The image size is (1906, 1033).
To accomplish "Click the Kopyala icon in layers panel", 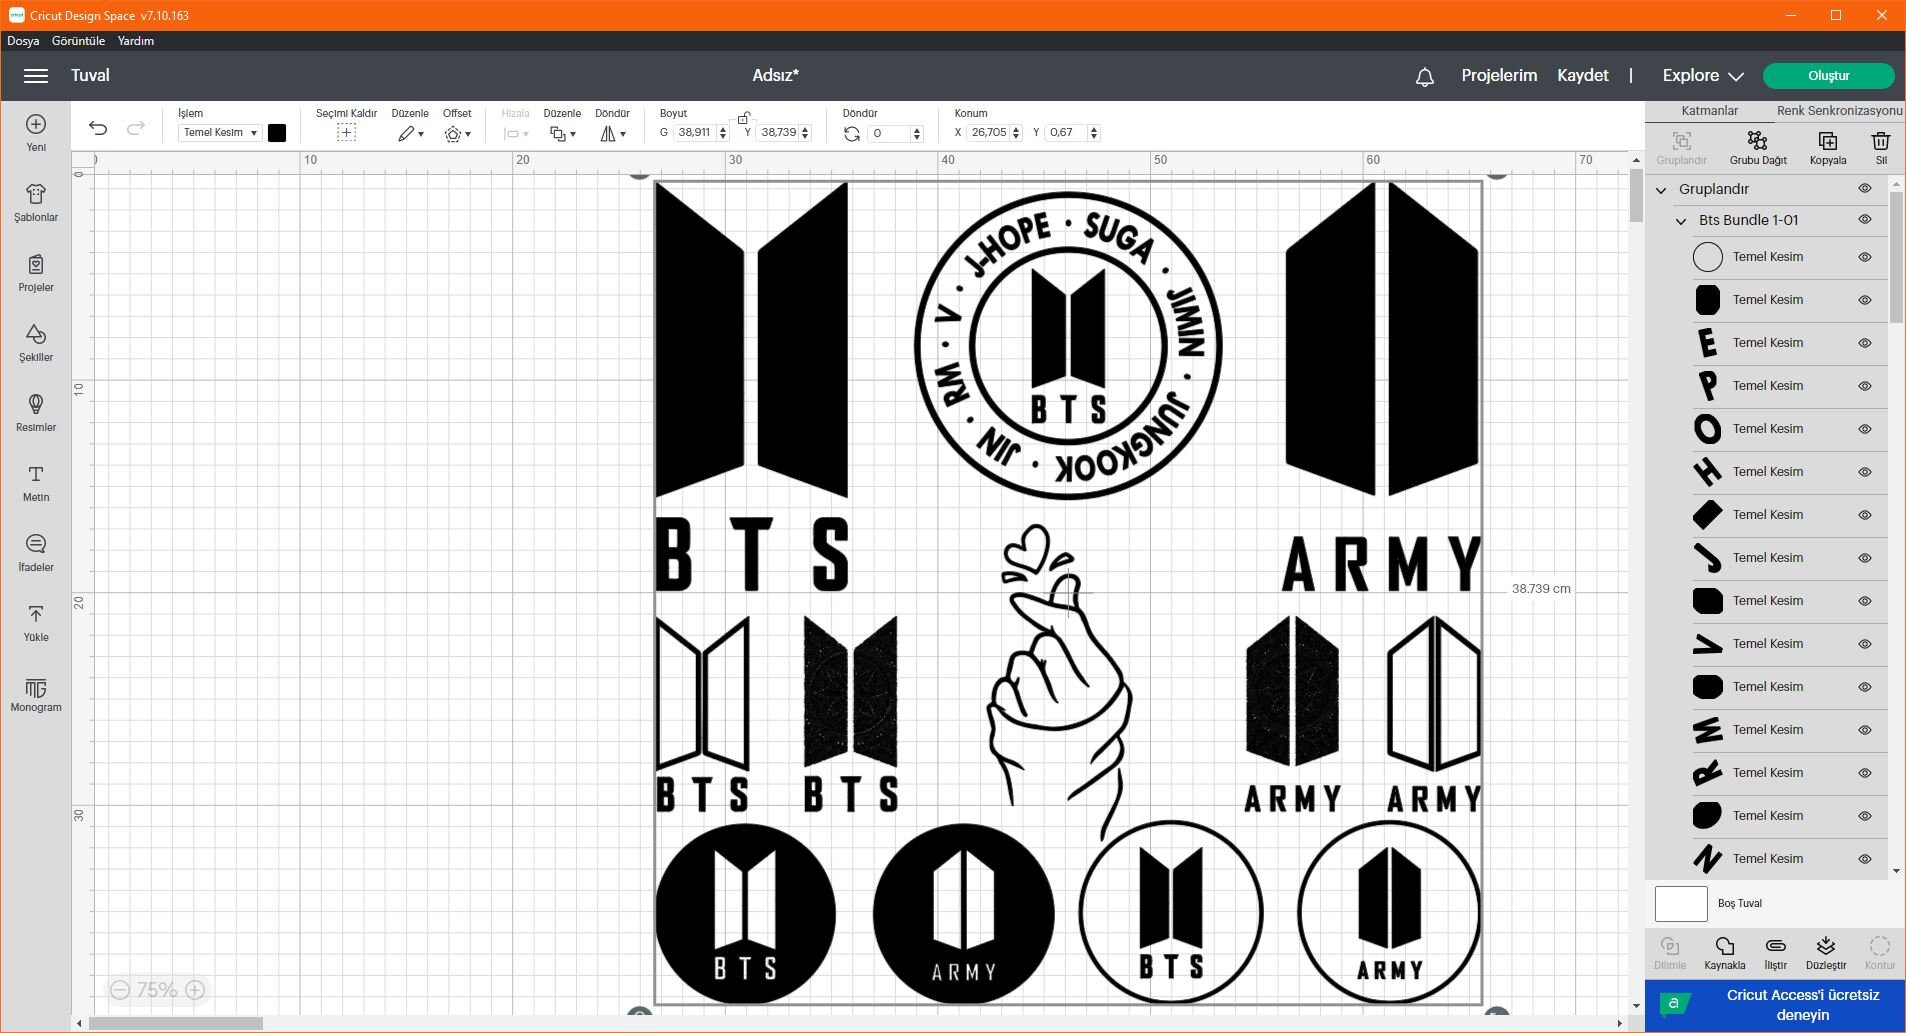I will tap(1829, 146).
